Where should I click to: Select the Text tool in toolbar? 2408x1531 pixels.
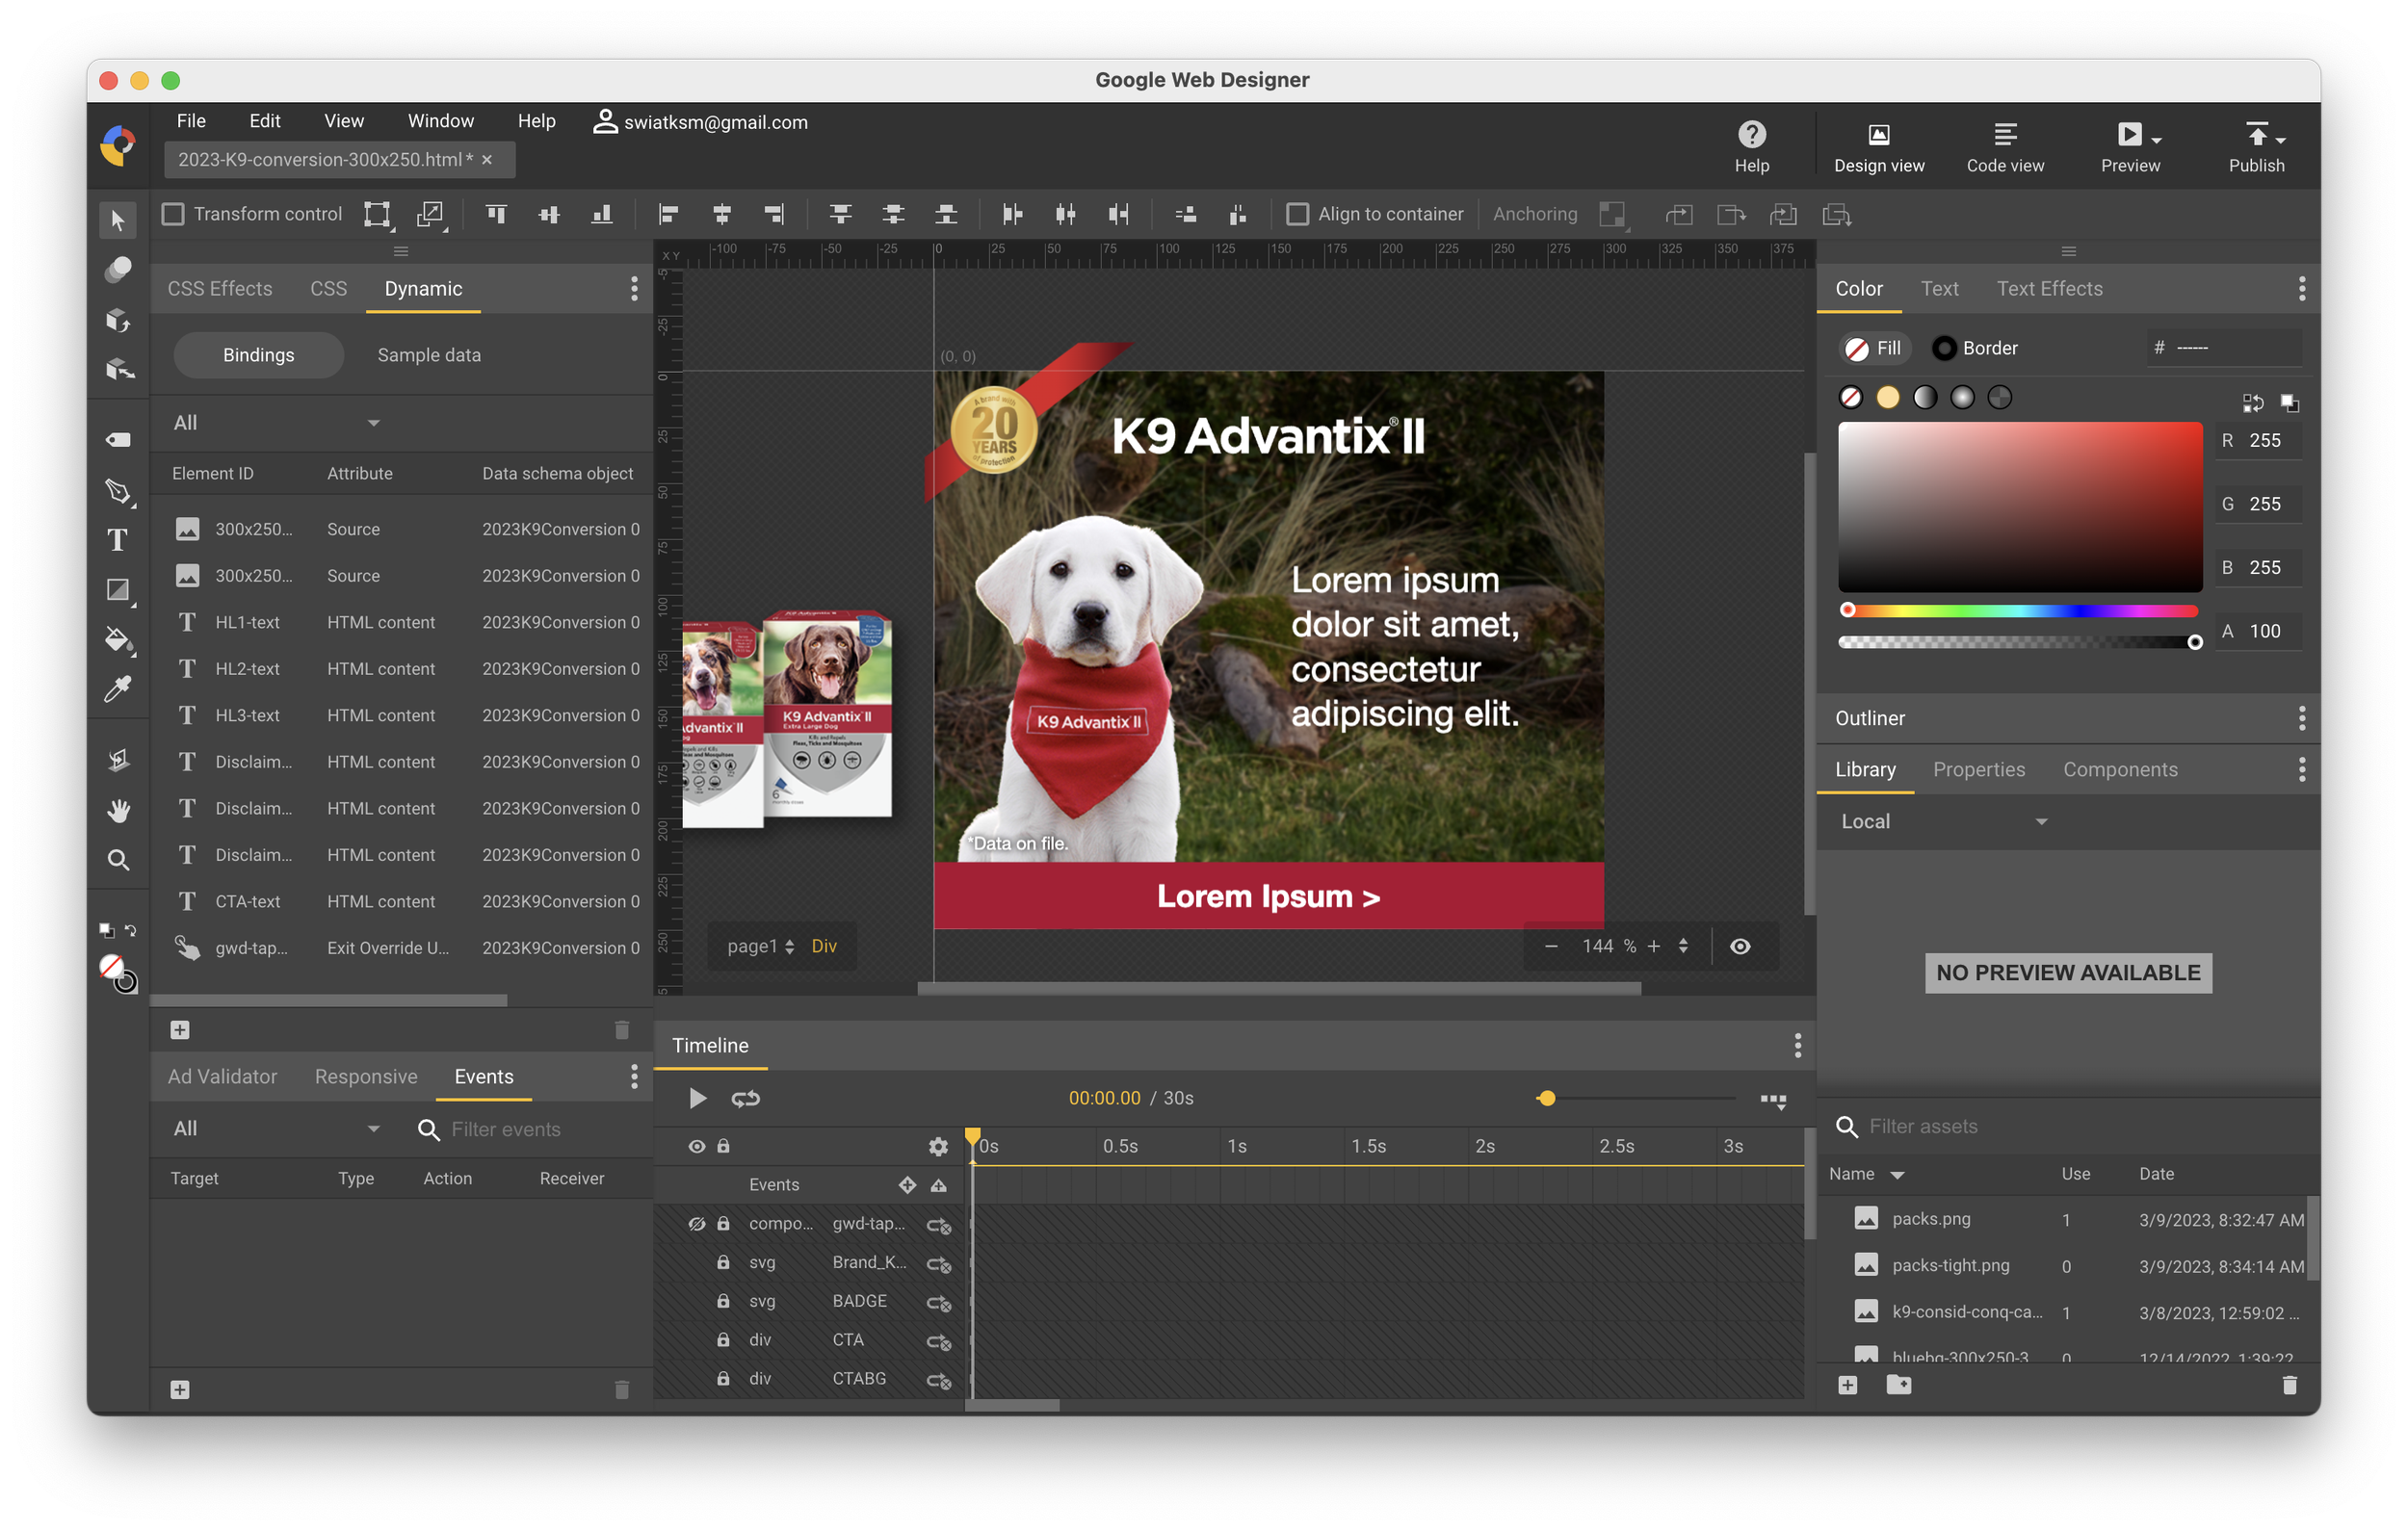117,541
